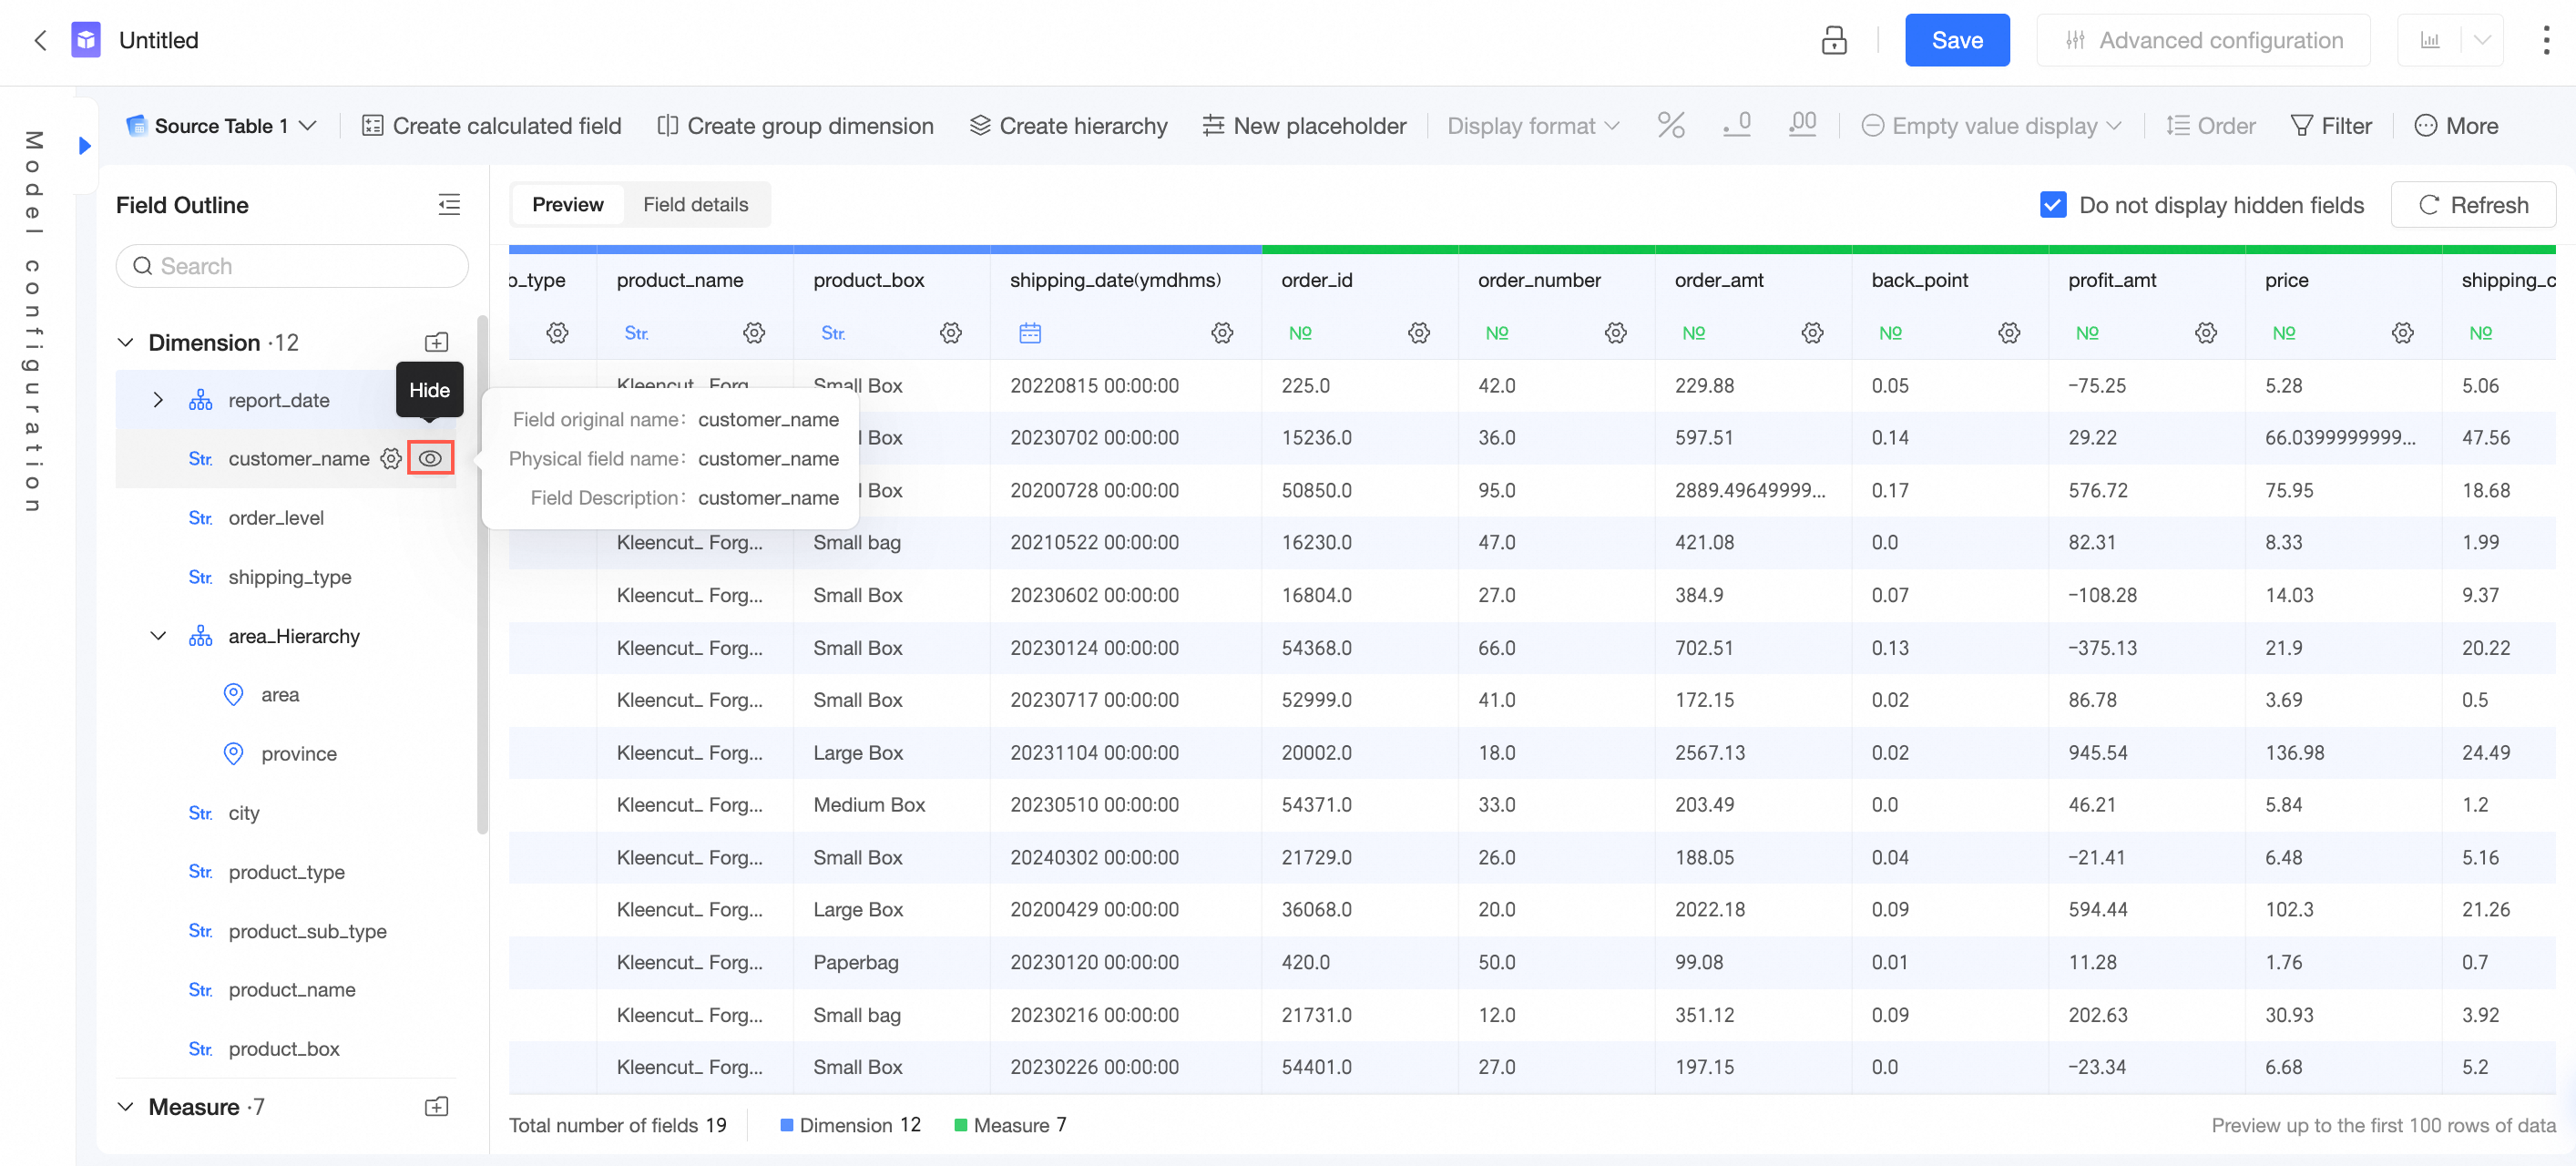Click the percent format icon

click(1671, 125)
